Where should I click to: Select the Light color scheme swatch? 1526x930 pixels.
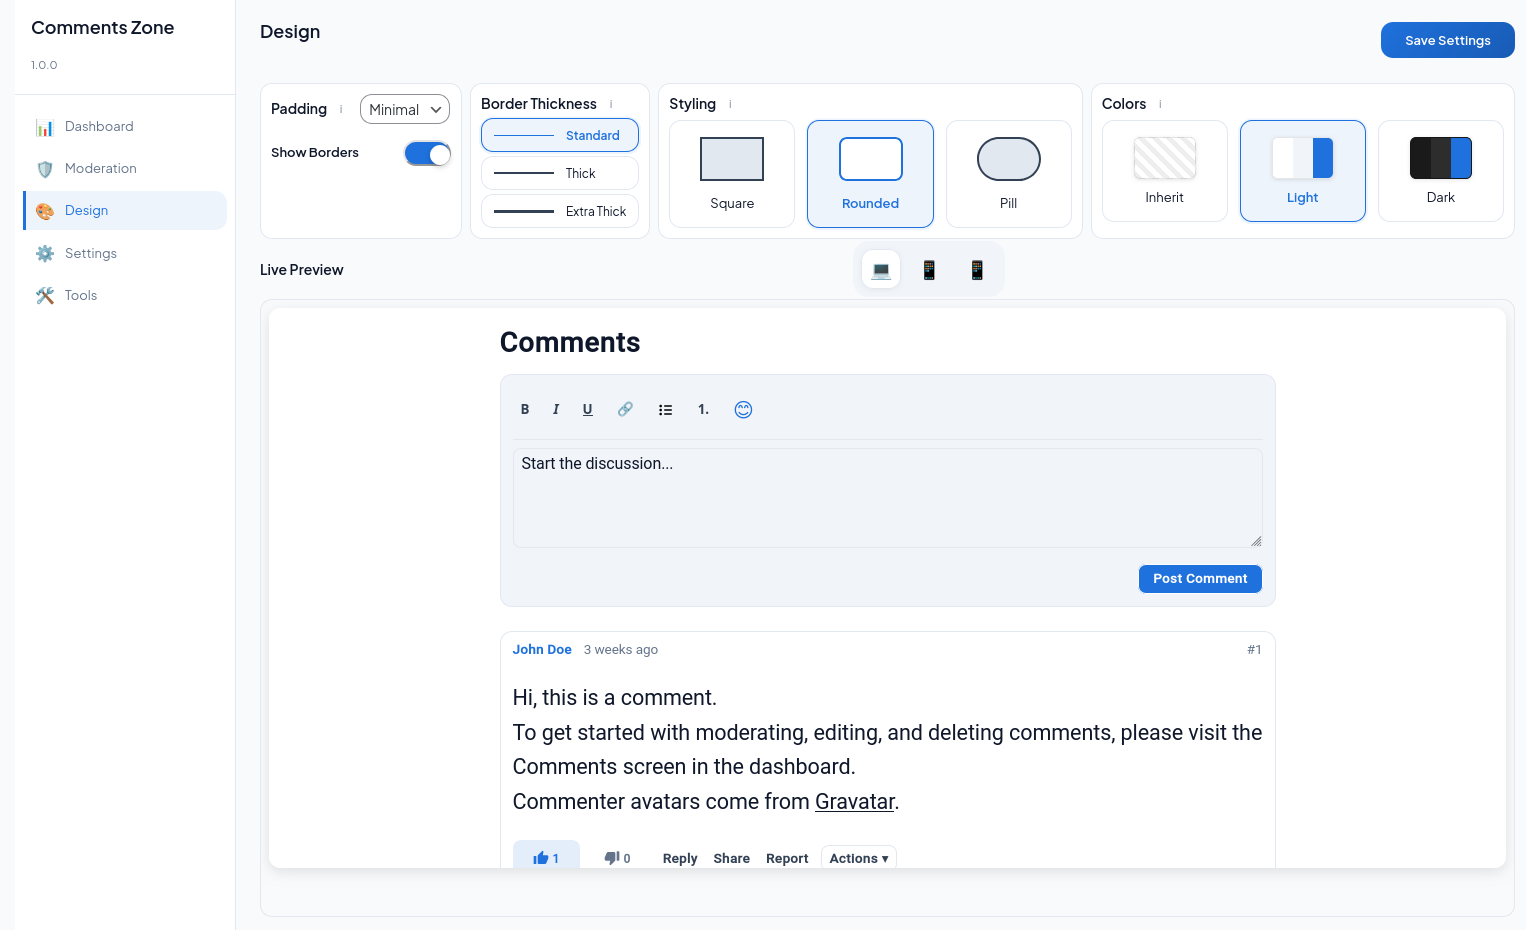pos(1302,171)
